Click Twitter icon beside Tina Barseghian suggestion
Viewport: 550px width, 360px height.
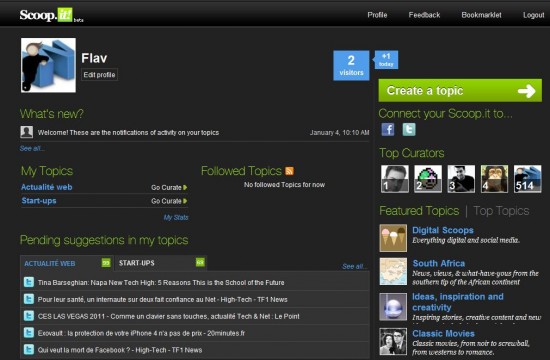pos(28,282)
